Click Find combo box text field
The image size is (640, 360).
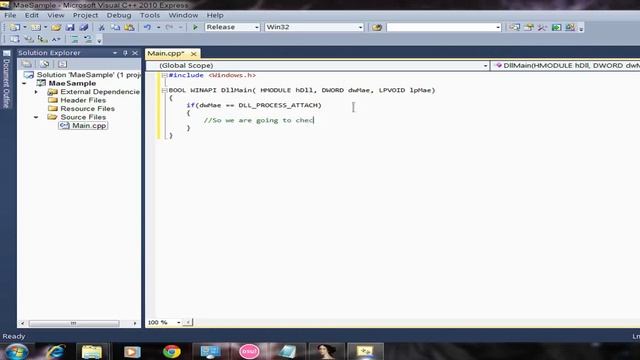click(440, 27)
